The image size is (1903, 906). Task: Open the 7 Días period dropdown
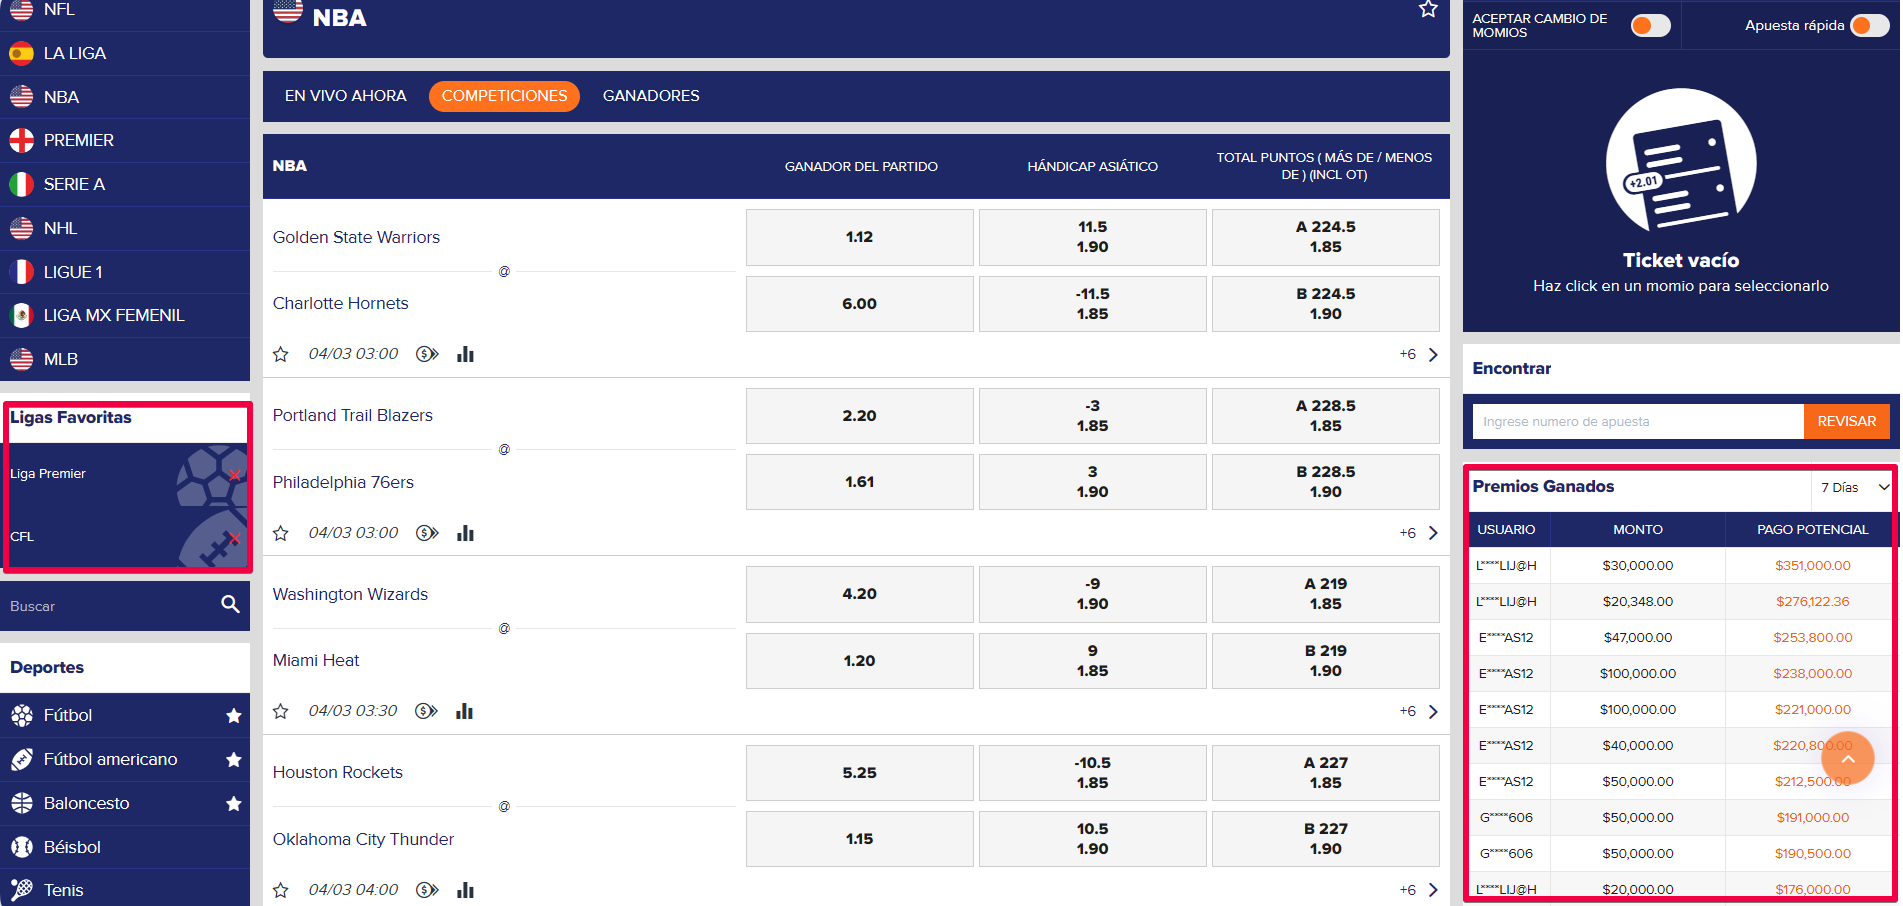click(x=1854, y=488)
